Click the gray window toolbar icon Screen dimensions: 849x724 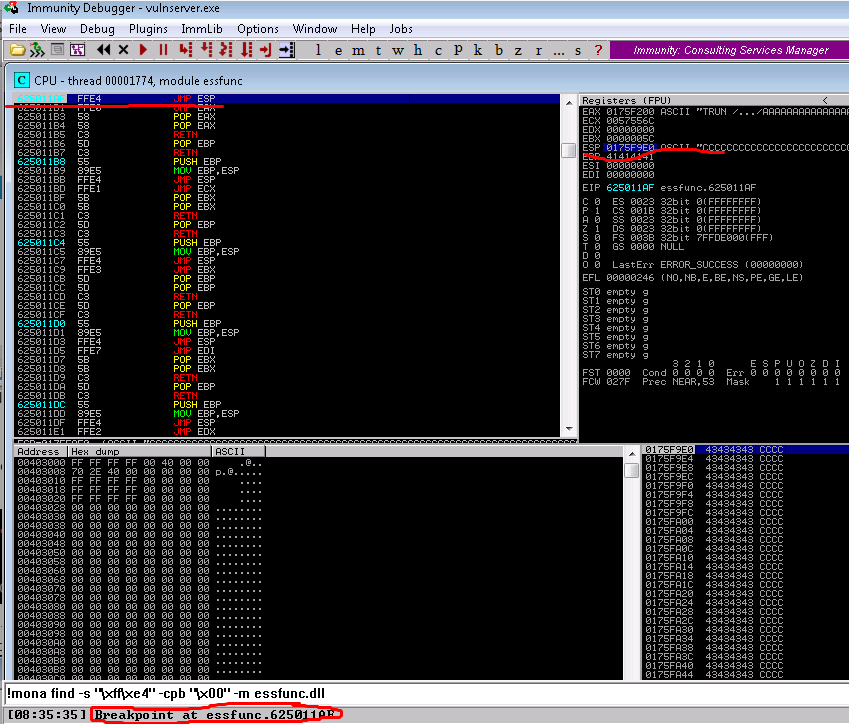[x=57, y=50]
